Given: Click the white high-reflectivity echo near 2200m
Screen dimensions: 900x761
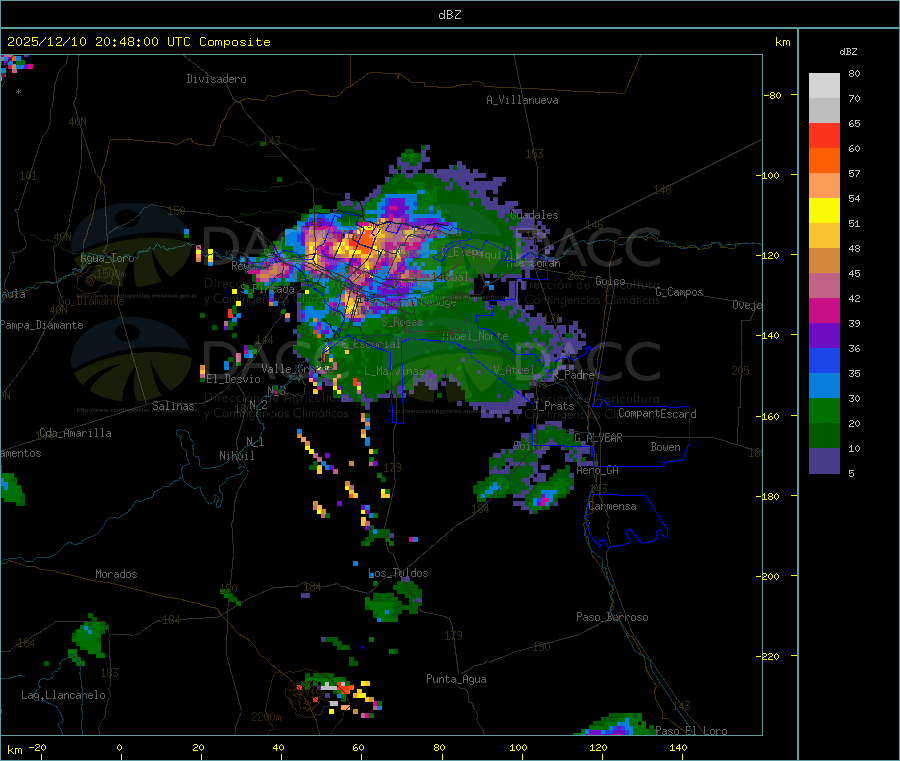Looking at the screenshot, I should point(329,686).
